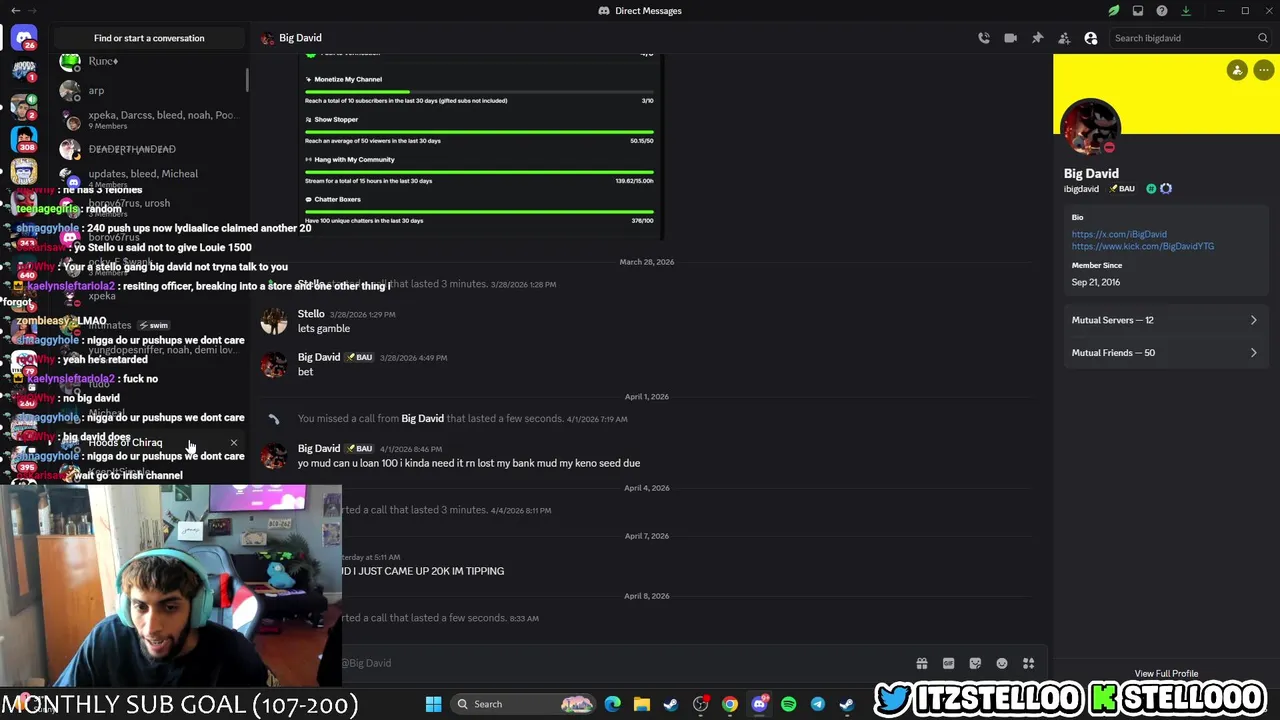Click View Full Profile
Image resolution: width=1280 pixels, height=720 pixels.
pos(1166,674)
